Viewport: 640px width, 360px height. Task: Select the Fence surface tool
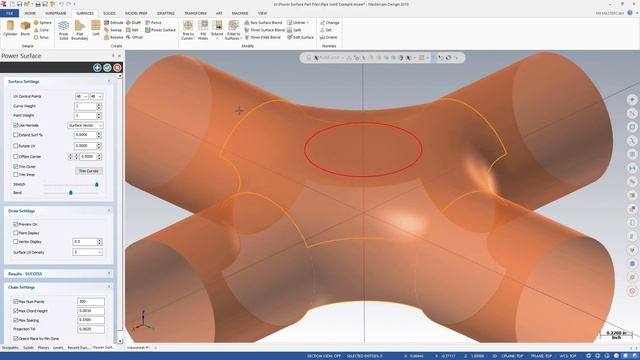coord(153,23)
